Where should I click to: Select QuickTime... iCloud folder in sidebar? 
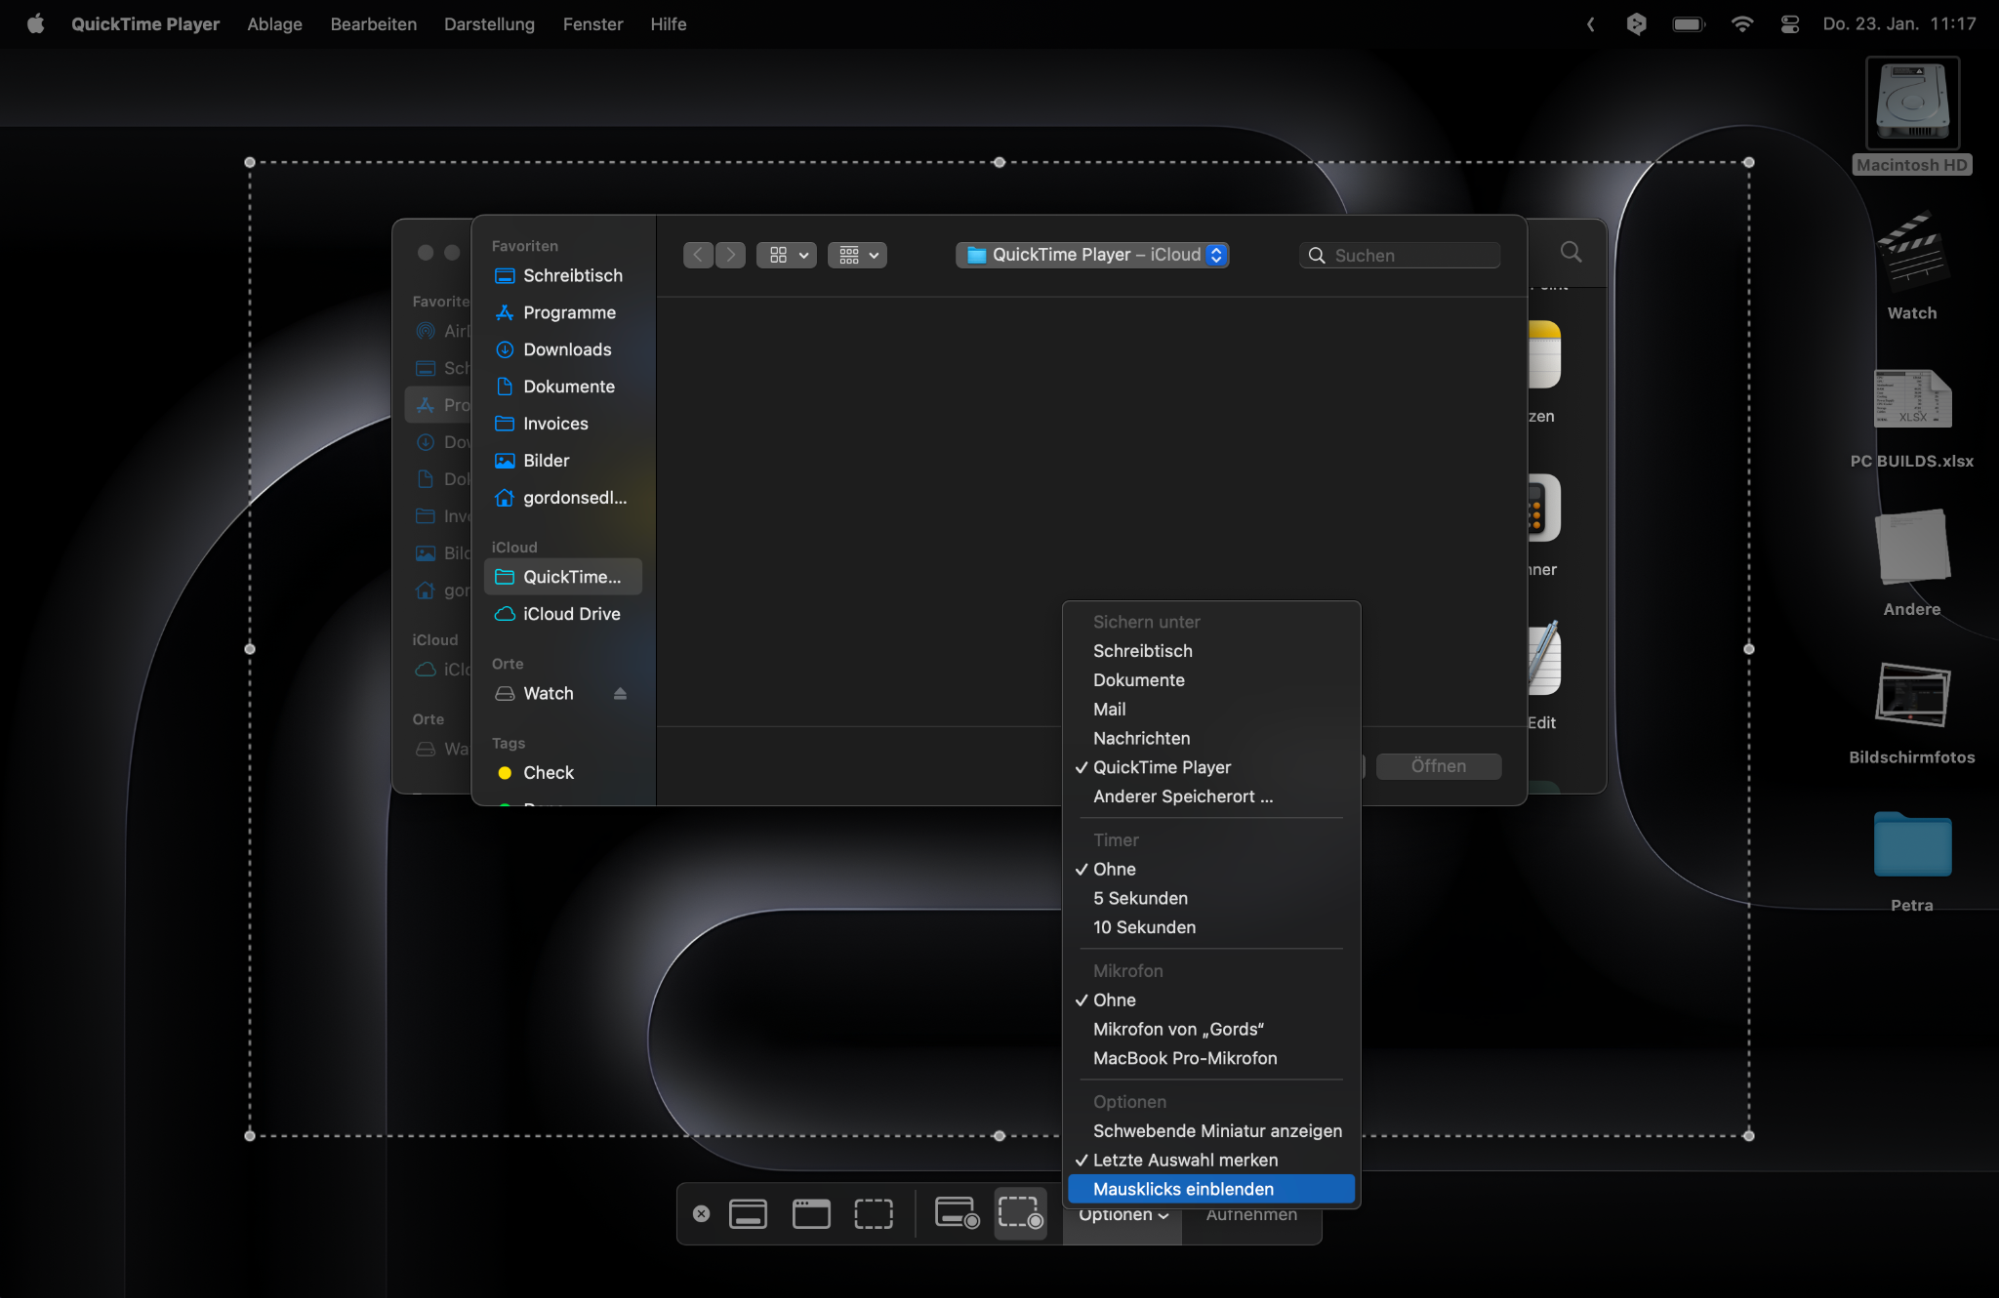point(563,577)
